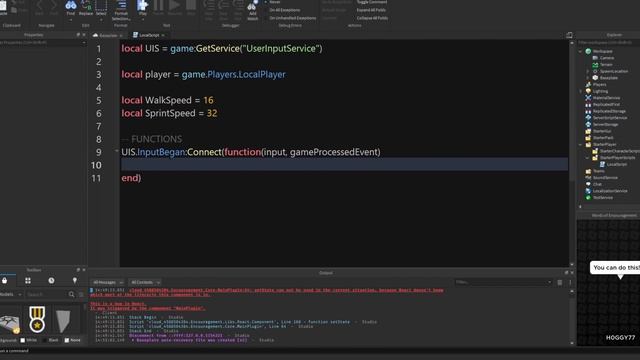Select SoundService in Explorer
The height and width of the screenshot is (360, 640).
pyautogui.click(x=602, y=178)
